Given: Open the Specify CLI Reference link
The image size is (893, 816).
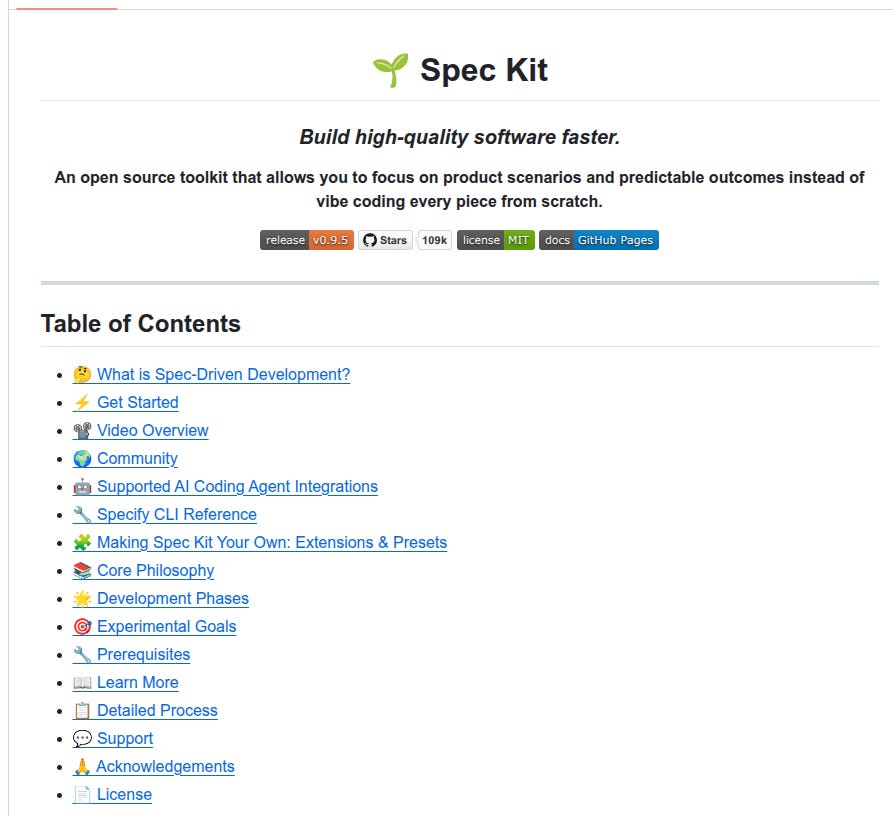Looking at the screenshot, I should pos(177,515).
